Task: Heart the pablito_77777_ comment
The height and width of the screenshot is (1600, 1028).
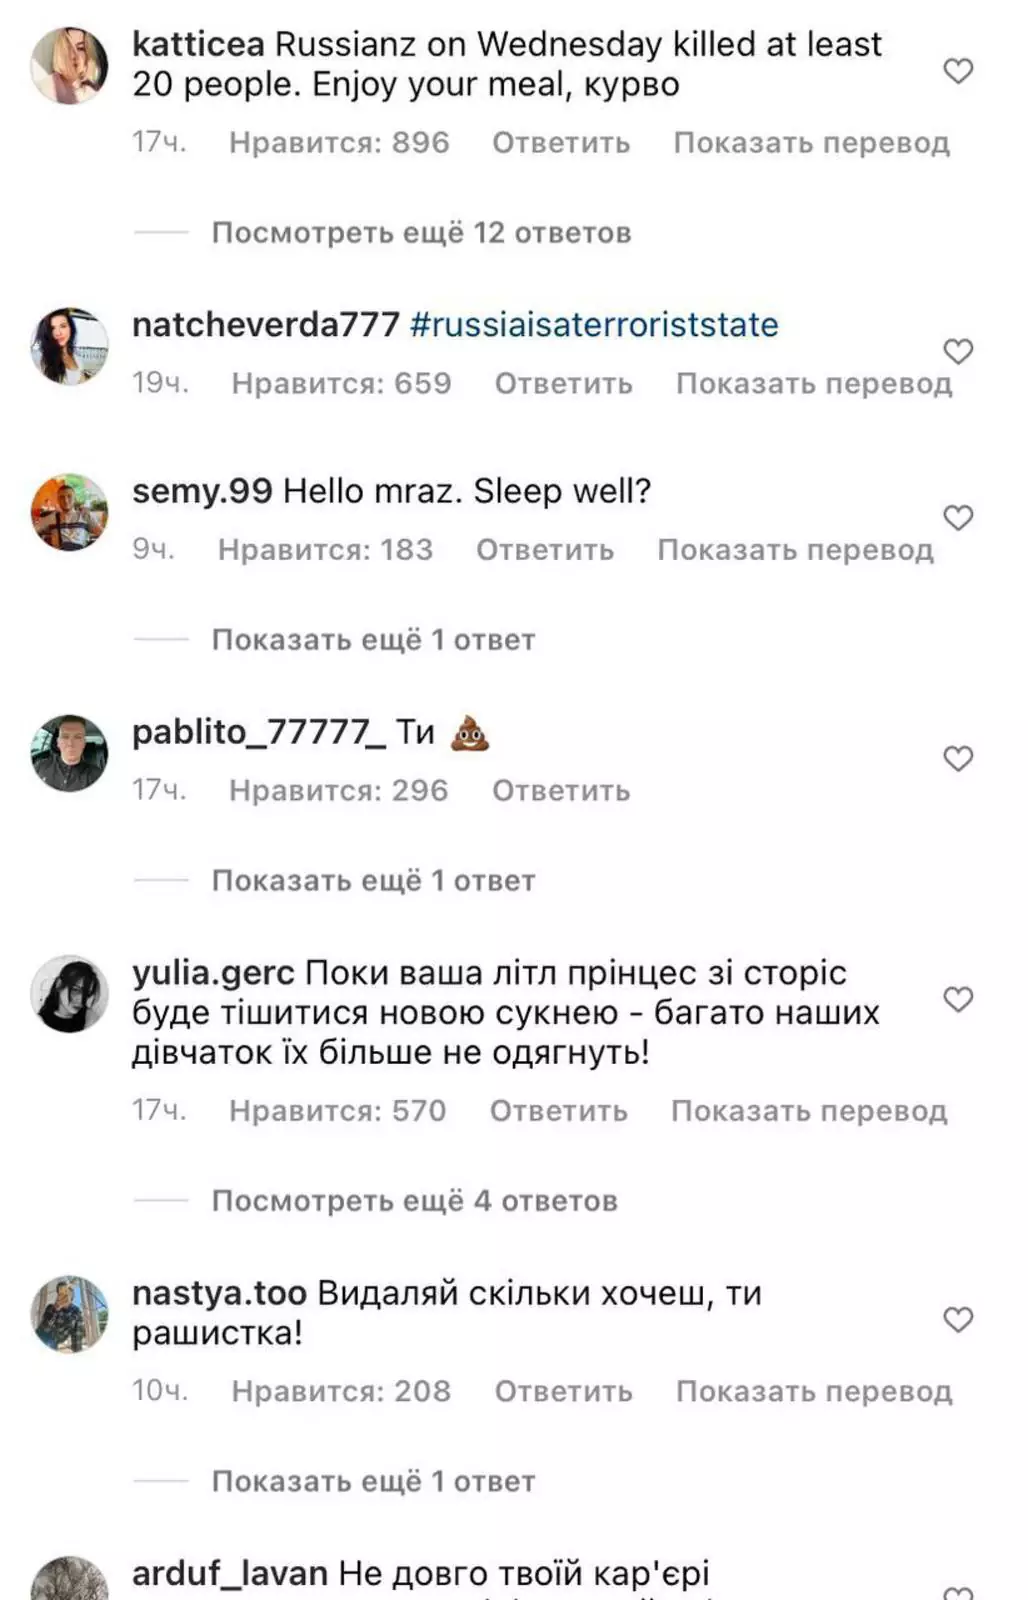Action: click(958, 759)
